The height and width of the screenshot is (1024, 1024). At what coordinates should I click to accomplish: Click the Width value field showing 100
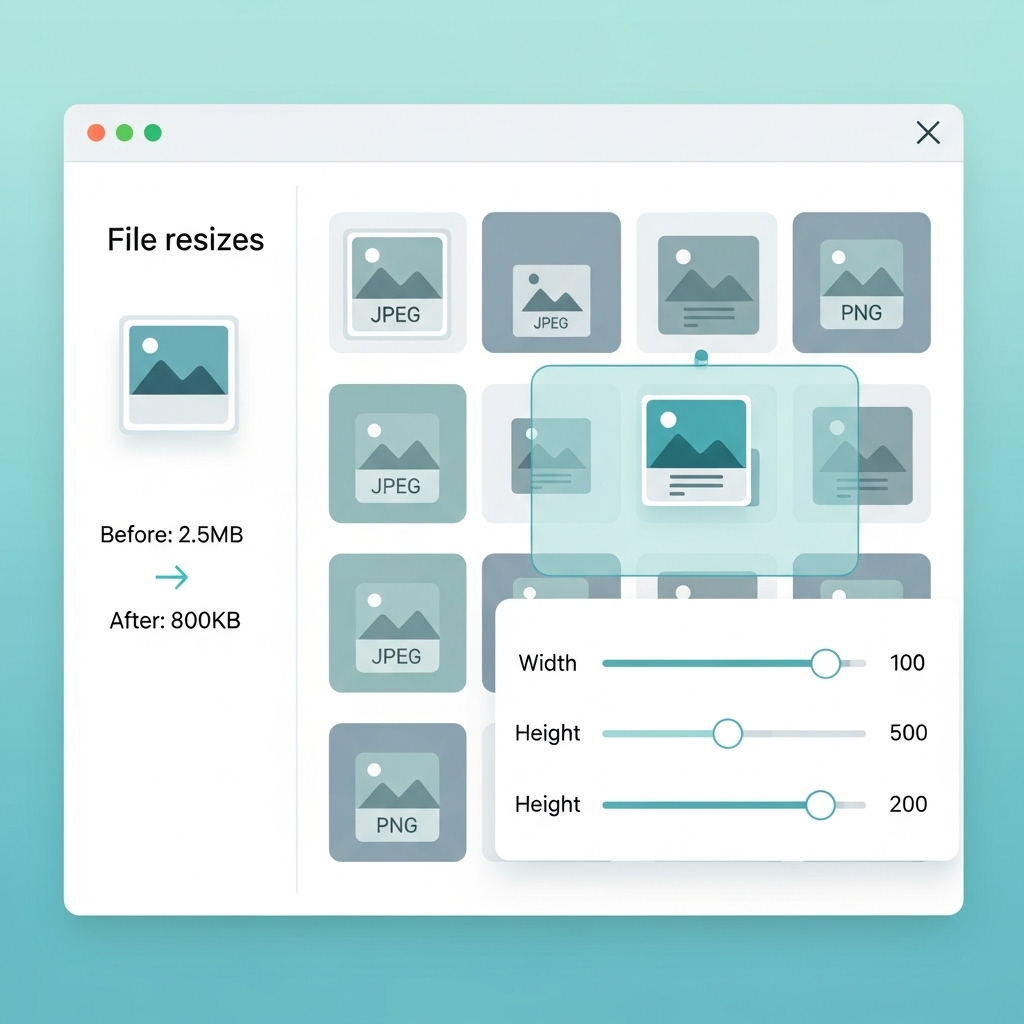pyautogui.click(x=907, y=663)
